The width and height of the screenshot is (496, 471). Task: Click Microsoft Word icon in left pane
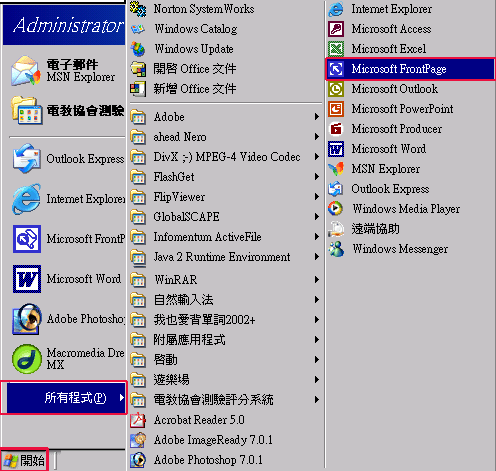(x=27, y=279)
